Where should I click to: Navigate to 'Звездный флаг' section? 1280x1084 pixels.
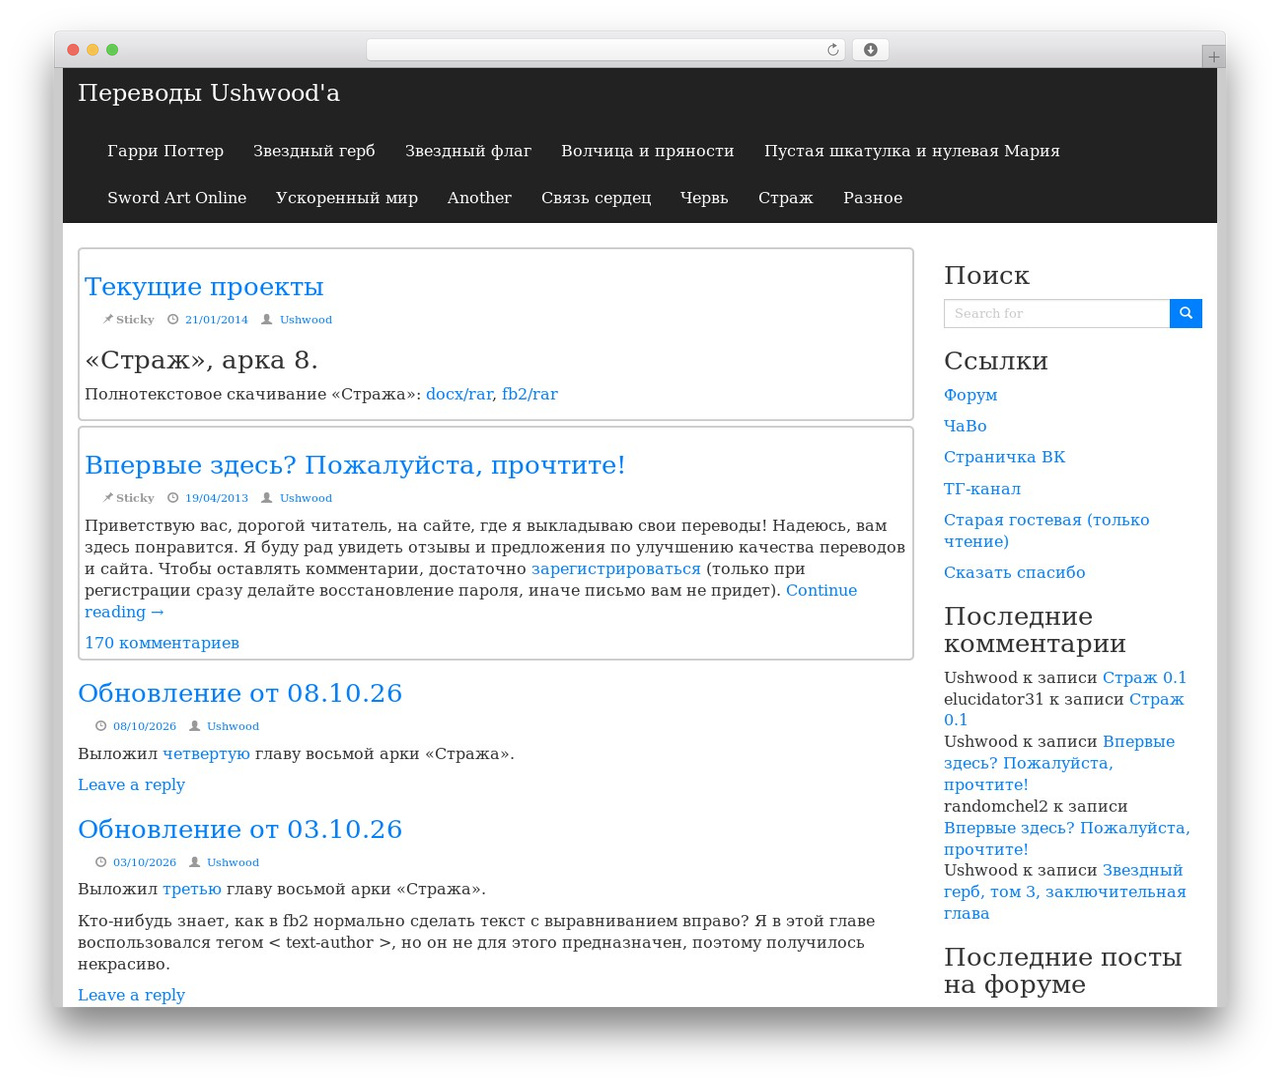click(x=468, y=151)
